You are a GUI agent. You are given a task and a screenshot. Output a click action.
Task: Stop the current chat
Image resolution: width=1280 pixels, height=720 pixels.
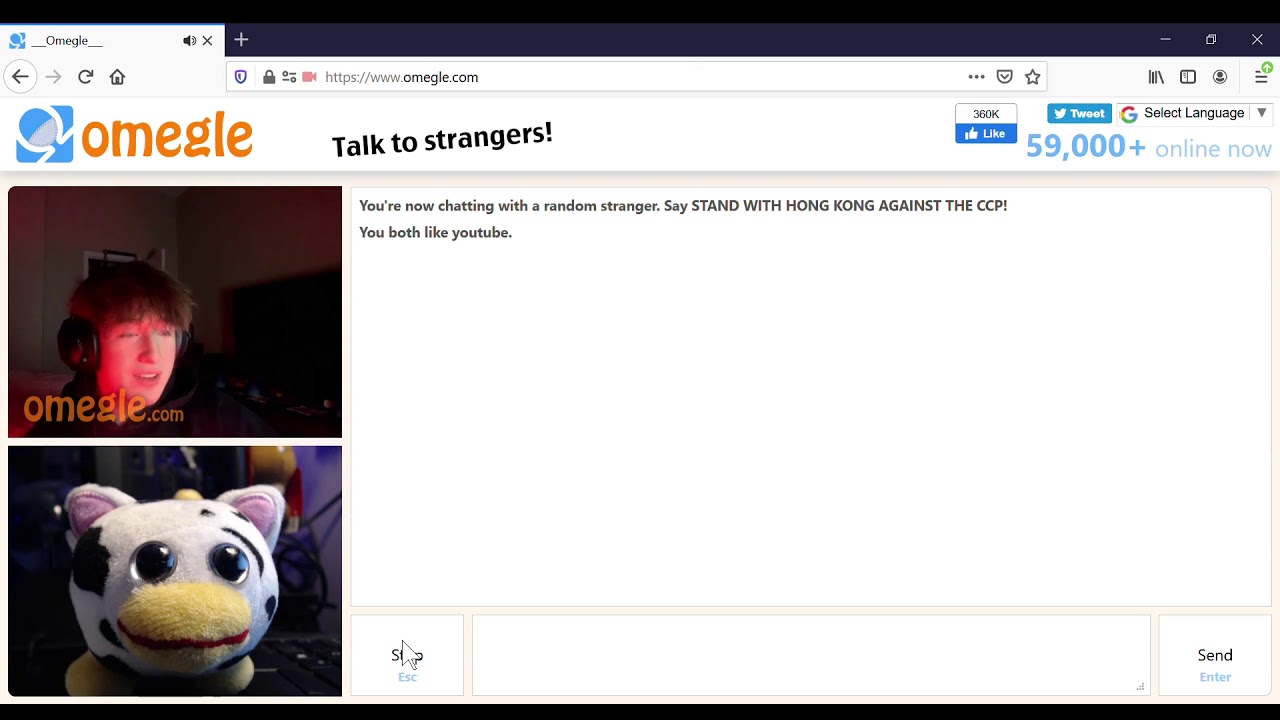(407, 655)
